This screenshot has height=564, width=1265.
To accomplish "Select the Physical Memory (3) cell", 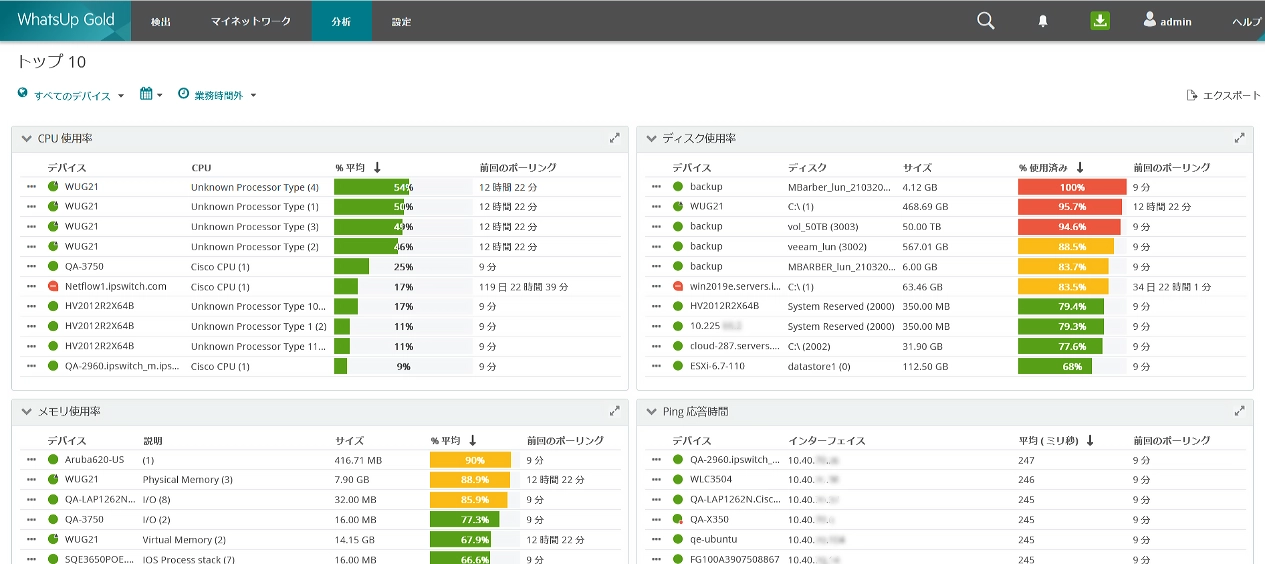I will 188,480.
